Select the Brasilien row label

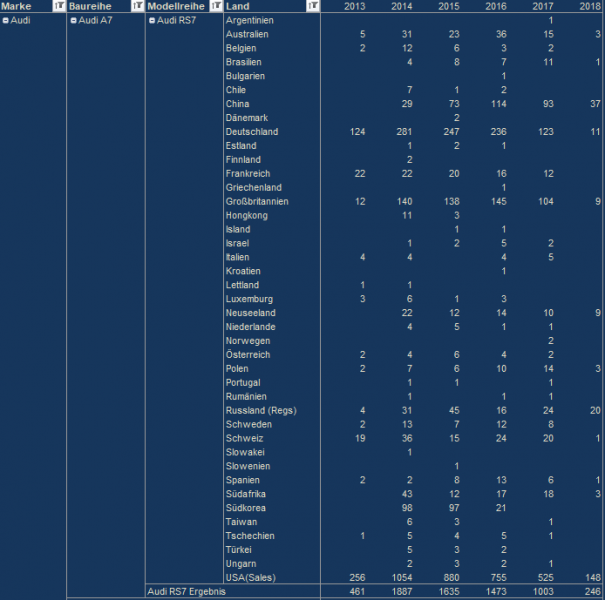(243, 62)
